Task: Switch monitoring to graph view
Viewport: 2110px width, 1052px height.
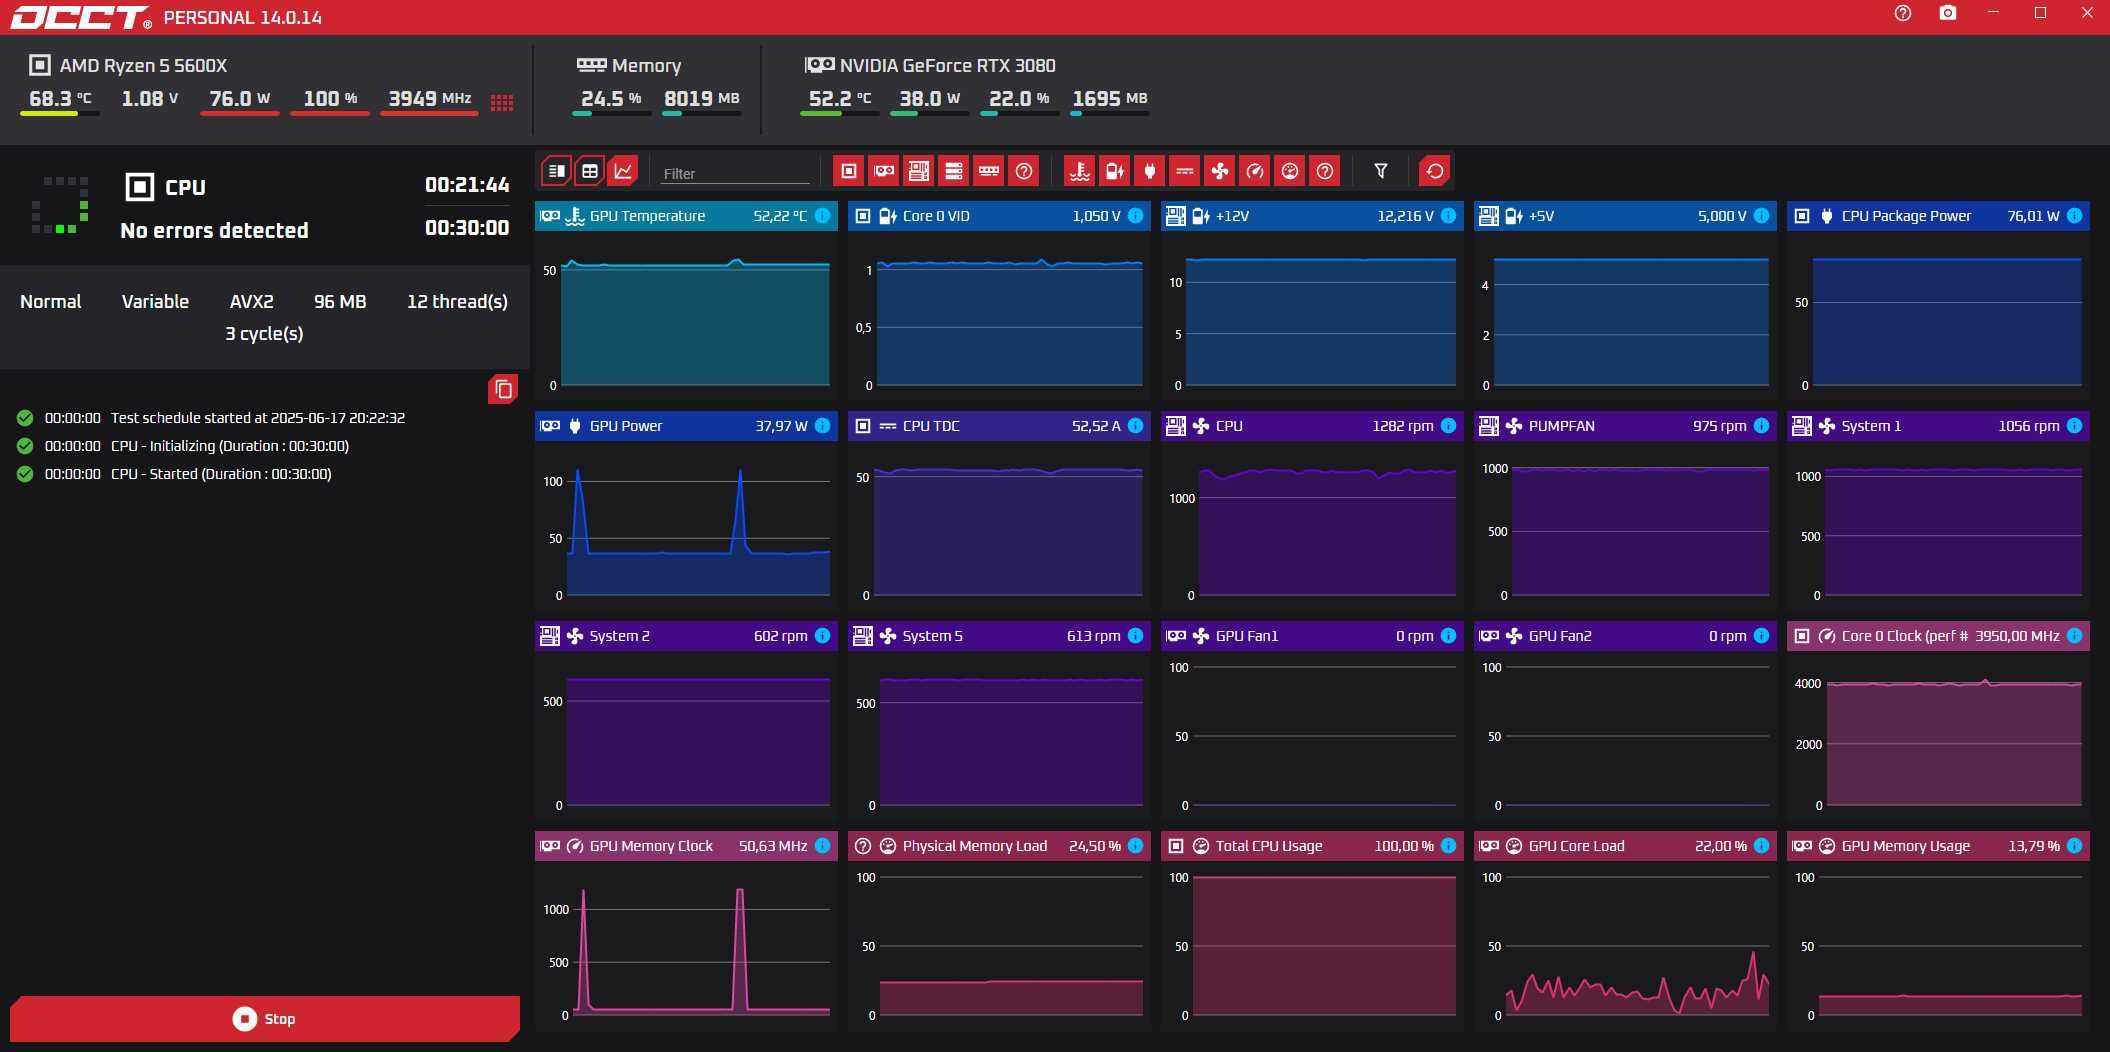Action: (x=623, y=171)
